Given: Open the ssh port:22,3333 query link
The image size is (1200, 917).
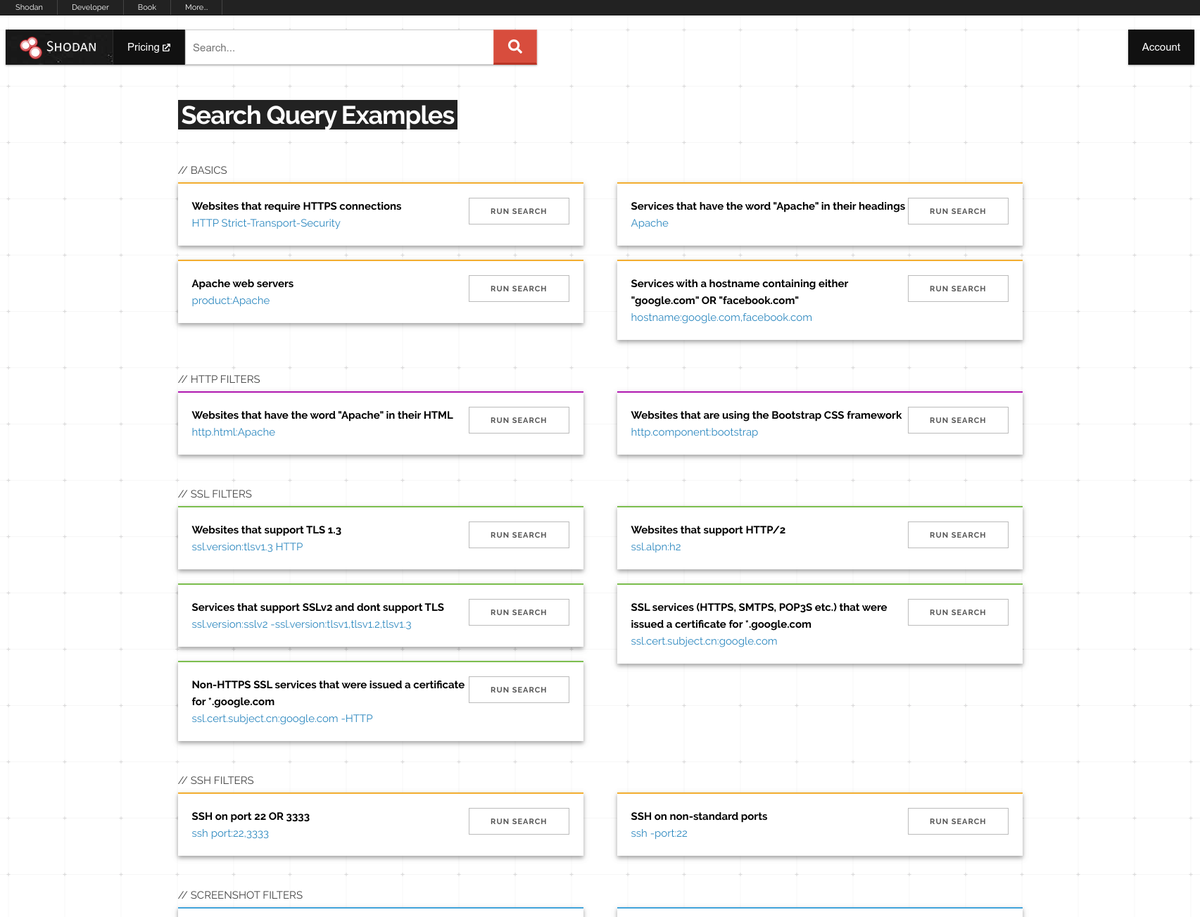Looking at the screenshot, I should (230, 833).
